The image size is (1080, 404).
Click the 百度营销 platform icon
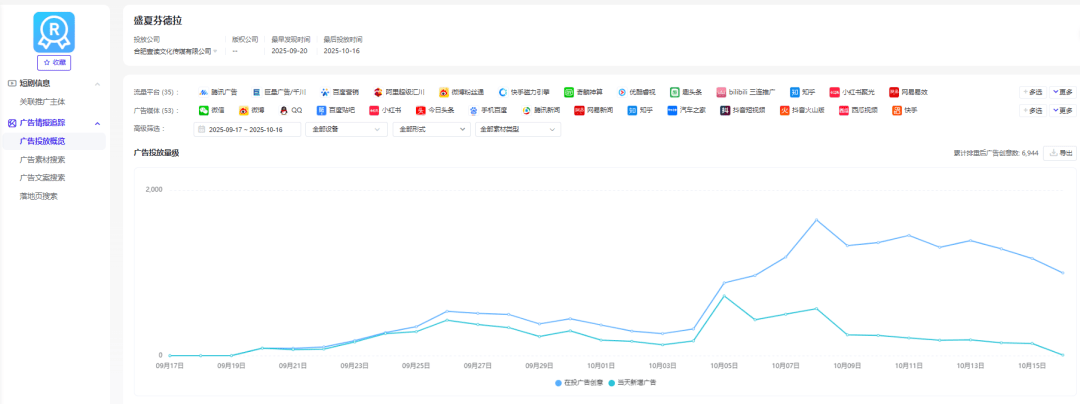click(325, 91)
